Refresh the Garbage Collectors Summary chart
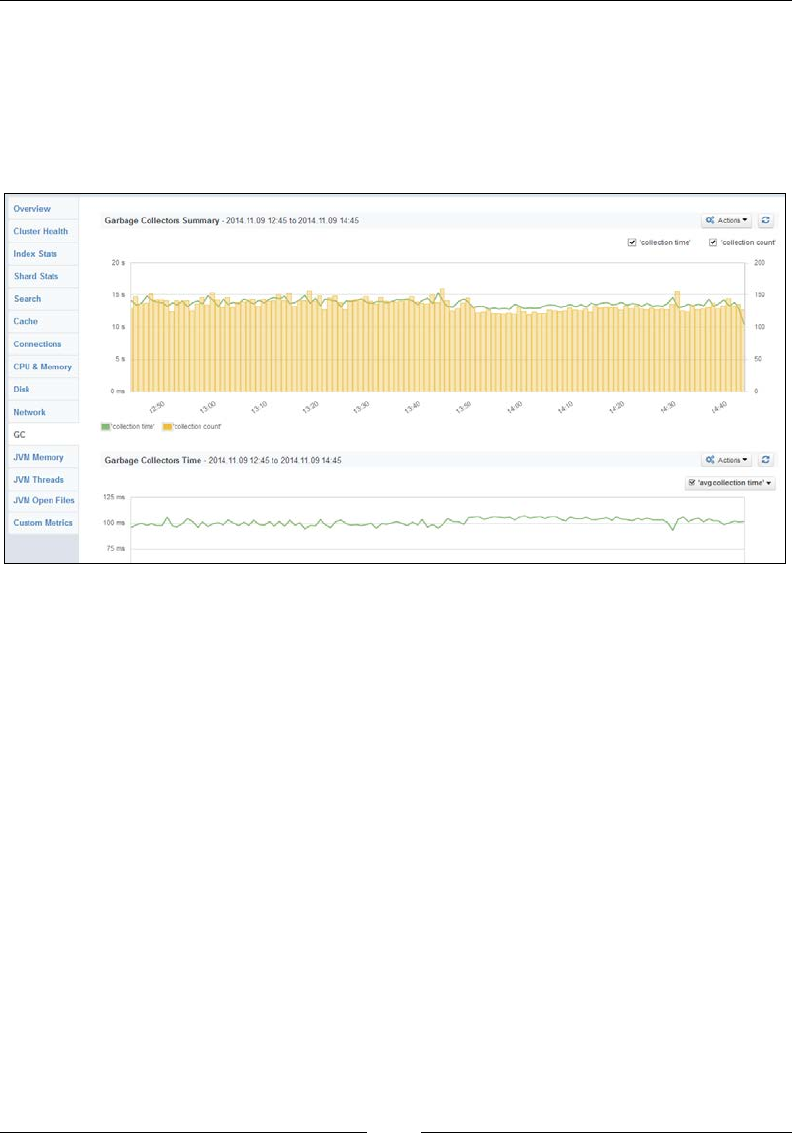 [x=765, y=220]
